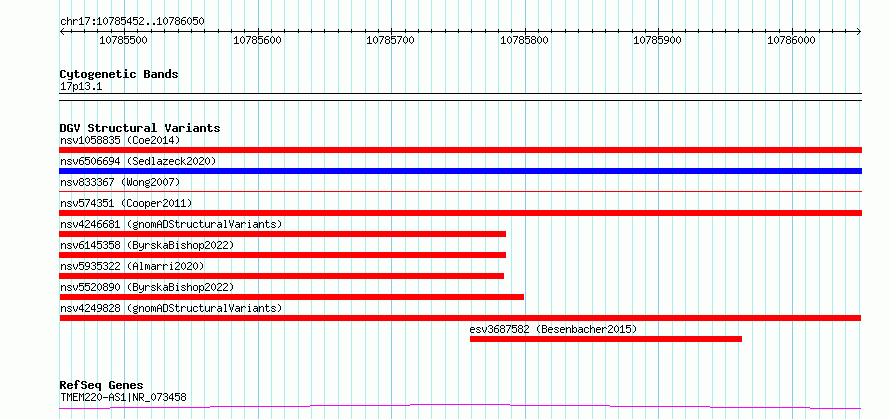Screen dimensions: 890x419
Task: Open the nsv6506694 (Sedlazeck2020) variant label
Action: [x=138, y=161]
